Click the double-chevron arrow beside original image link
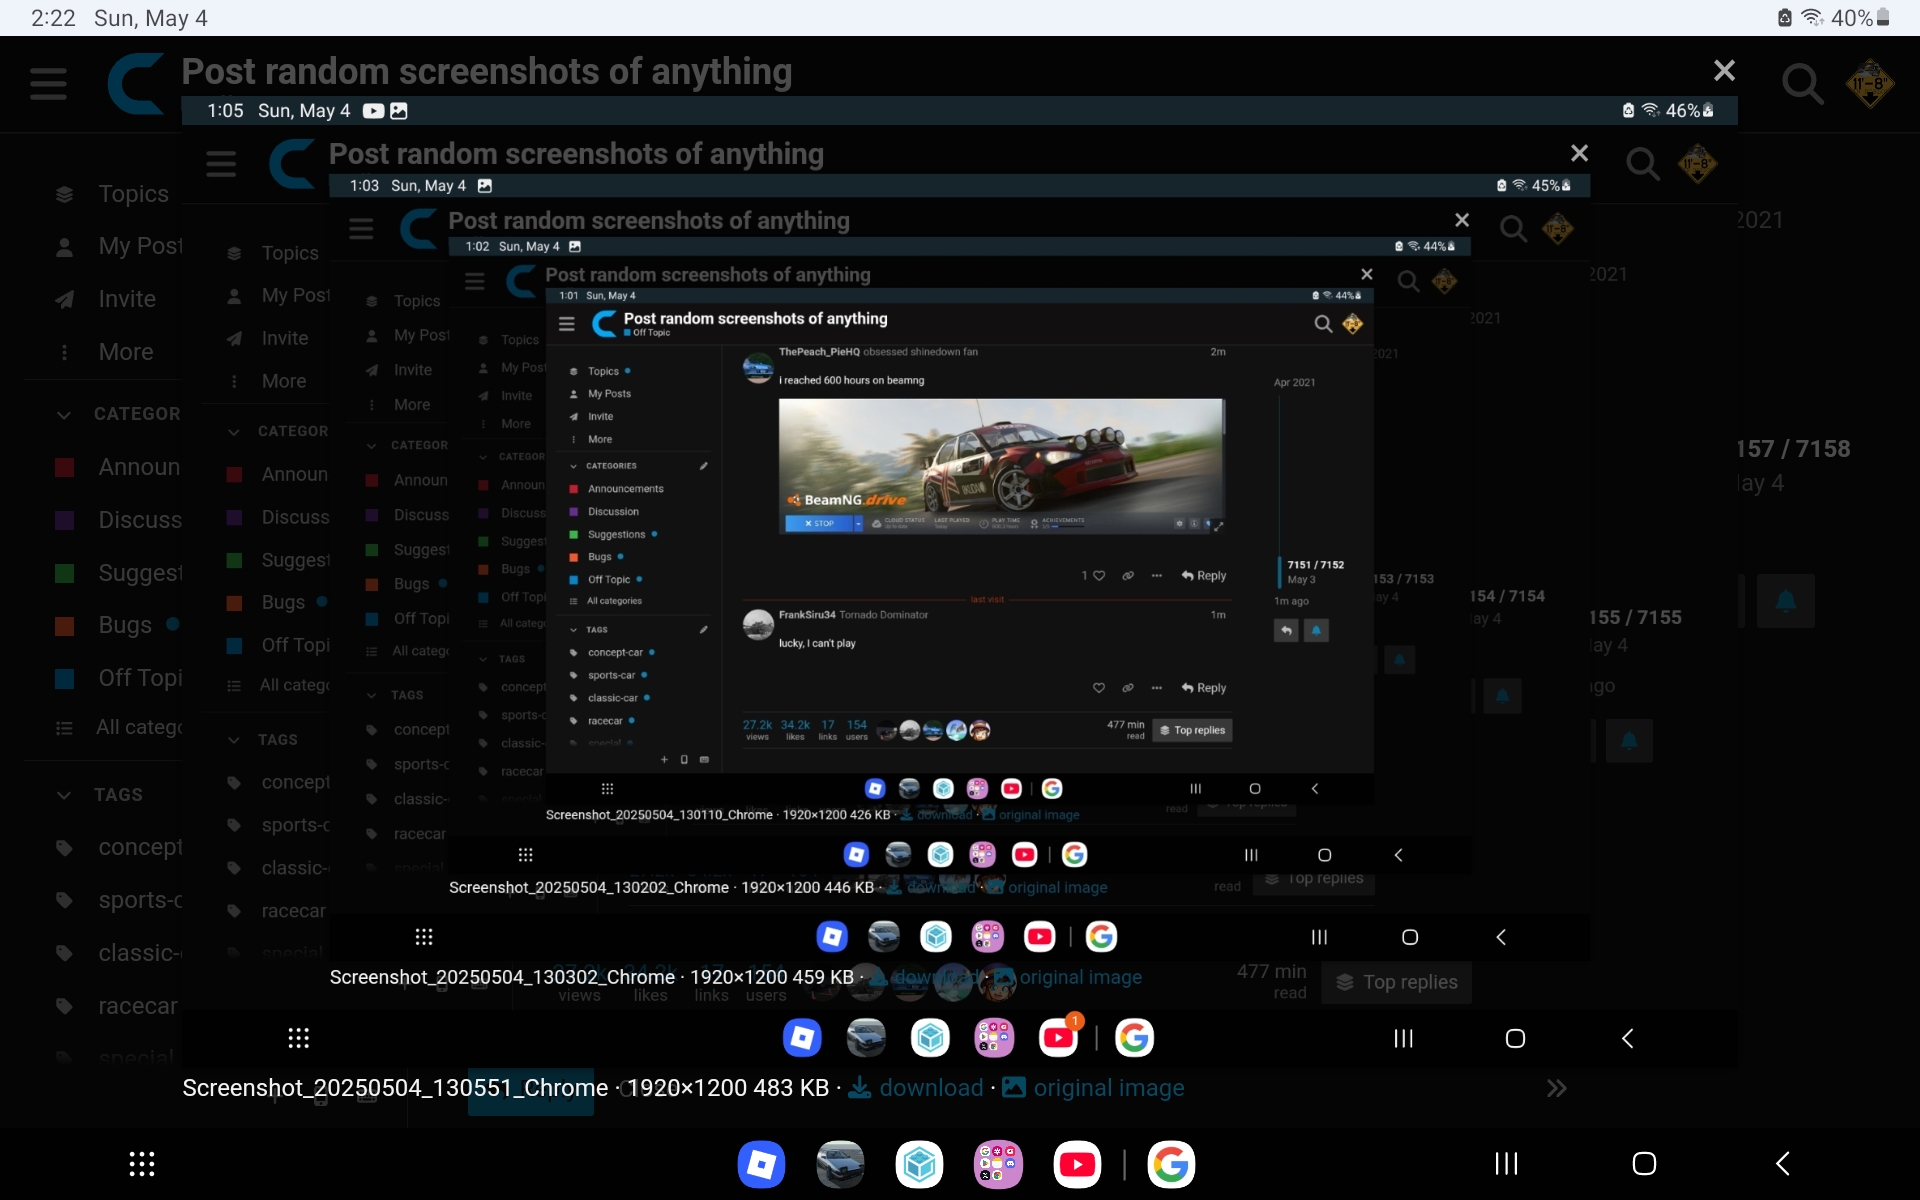1920x1200 pixels. coord(1556,1088)
